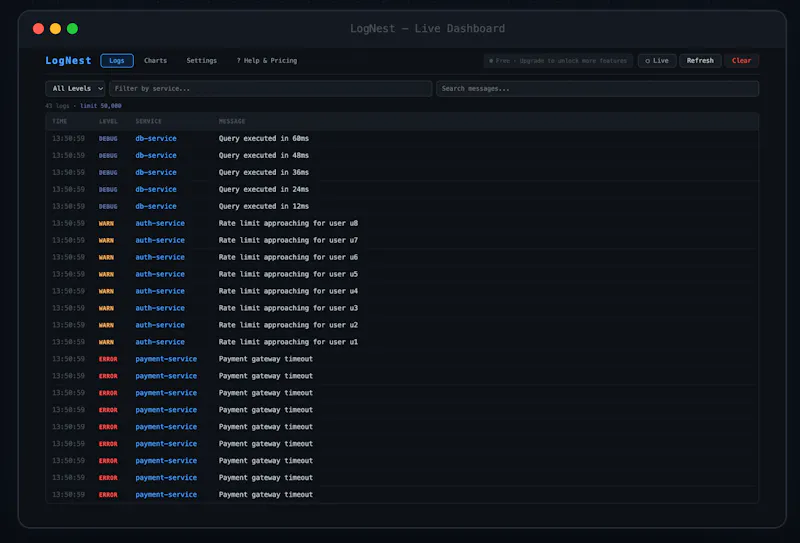The image size is (800, 543).
Task: Click timestamp of the user u6 row
Action: (68, 257)
